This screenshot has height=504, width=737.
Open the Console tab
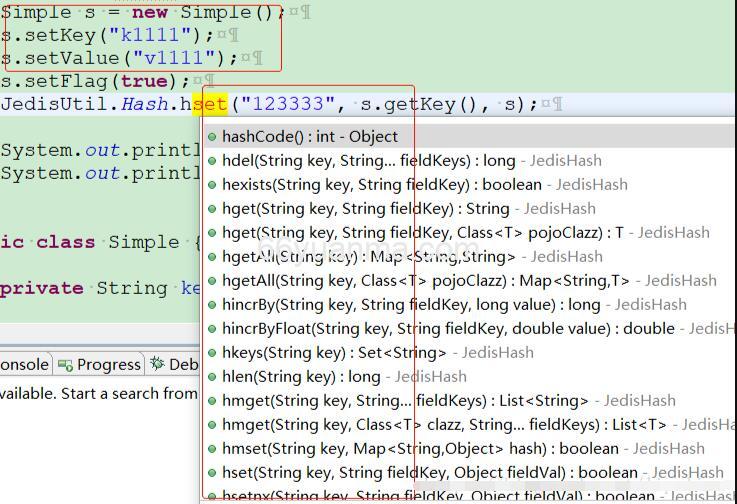point(24,365)
